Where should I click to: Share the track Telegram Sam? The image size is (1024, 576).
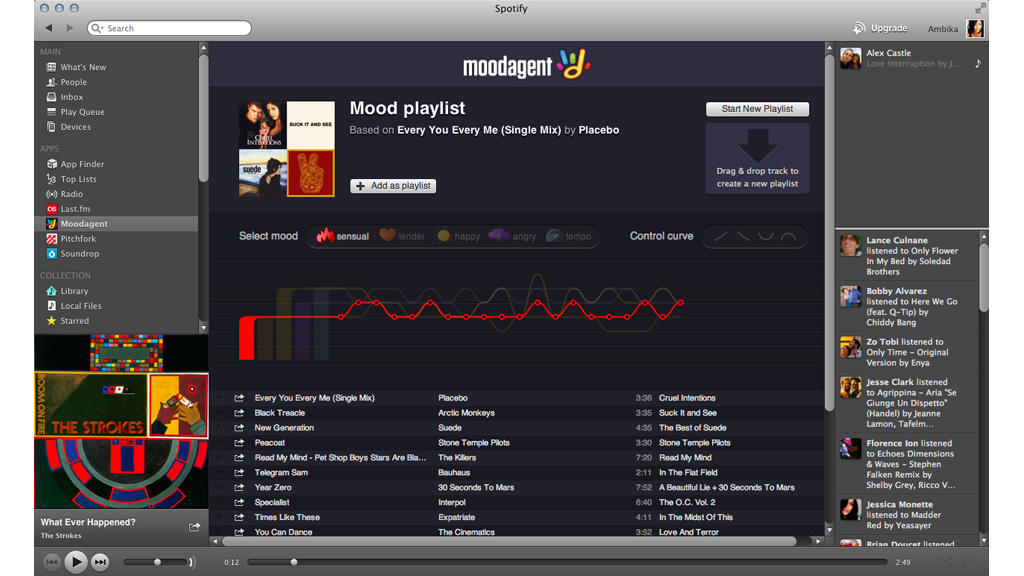(239, 473)
